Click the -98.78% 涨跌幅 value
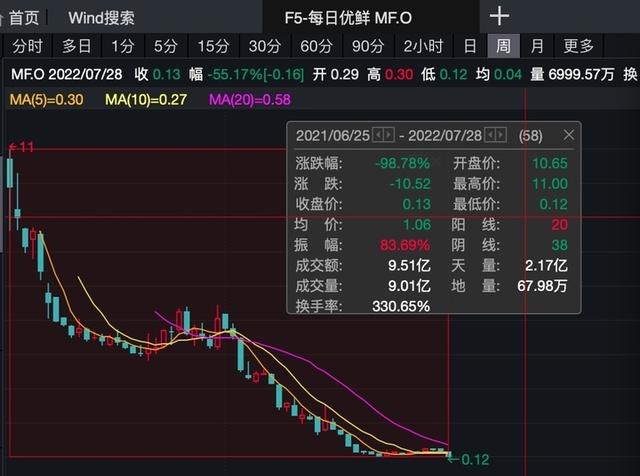Screen dimensions: 640x476 (x=402, y=163)
